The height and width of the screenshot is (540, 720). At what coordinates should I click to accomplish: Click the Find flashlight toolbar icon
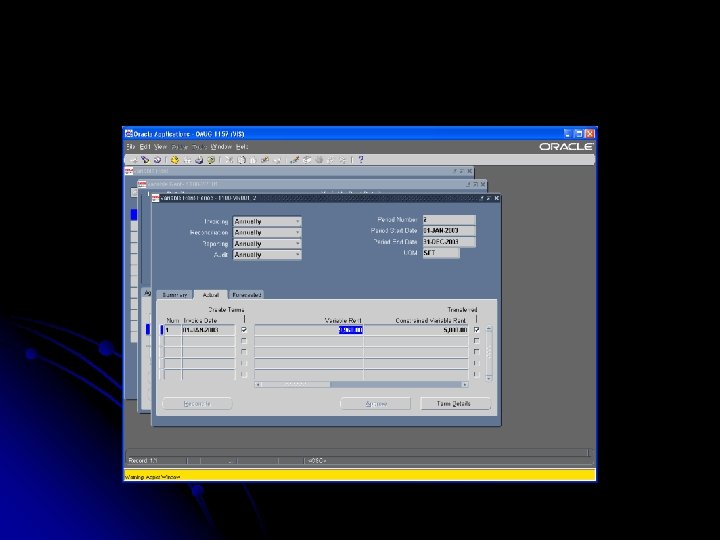(145, 160)
